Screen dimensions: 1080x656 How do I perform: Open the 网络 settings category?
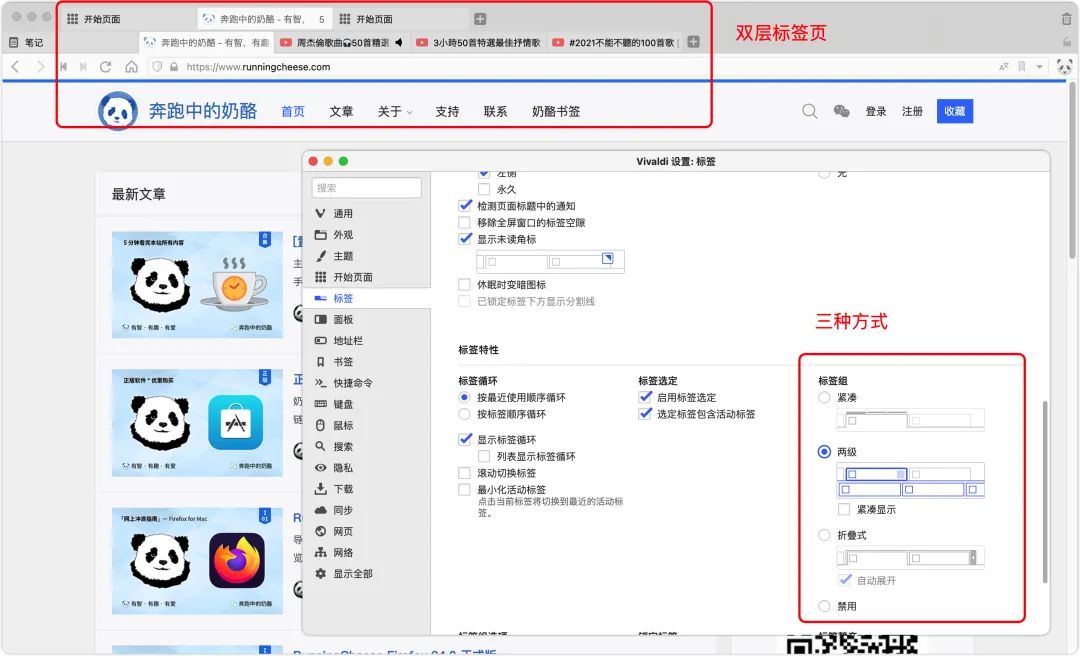tap(342, 553)
